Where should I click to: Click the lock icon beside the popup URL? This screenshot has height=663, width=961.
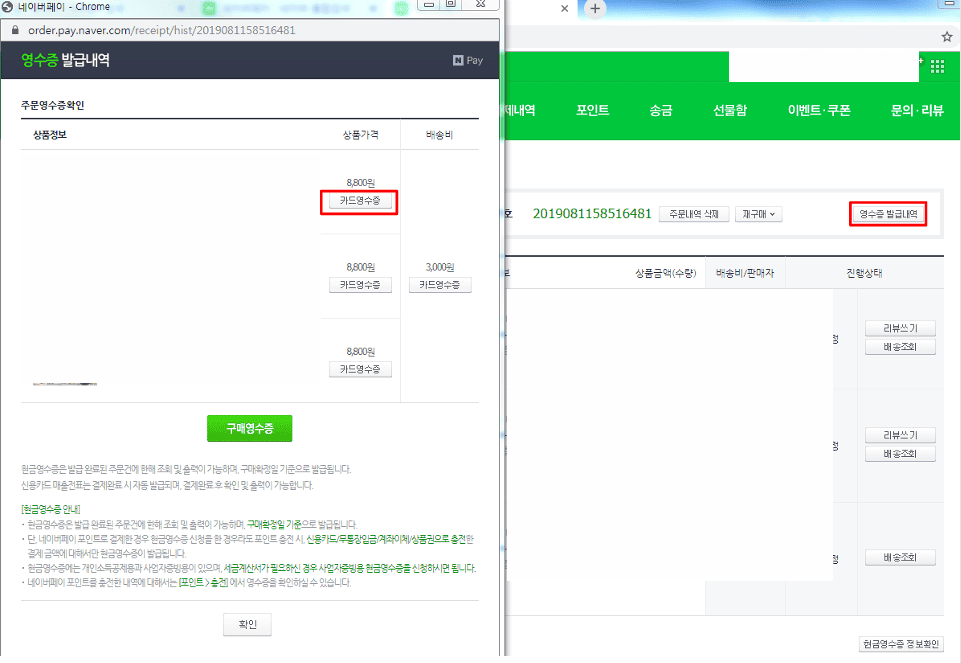15,29
